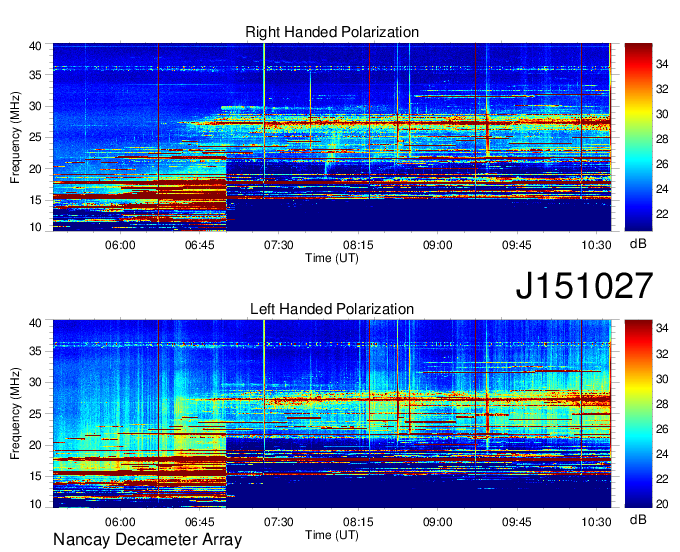Click the 40 MHz tick label of the top plot
Image resolution: width=680 pixels, height=552 pixels.
[36, 46]
